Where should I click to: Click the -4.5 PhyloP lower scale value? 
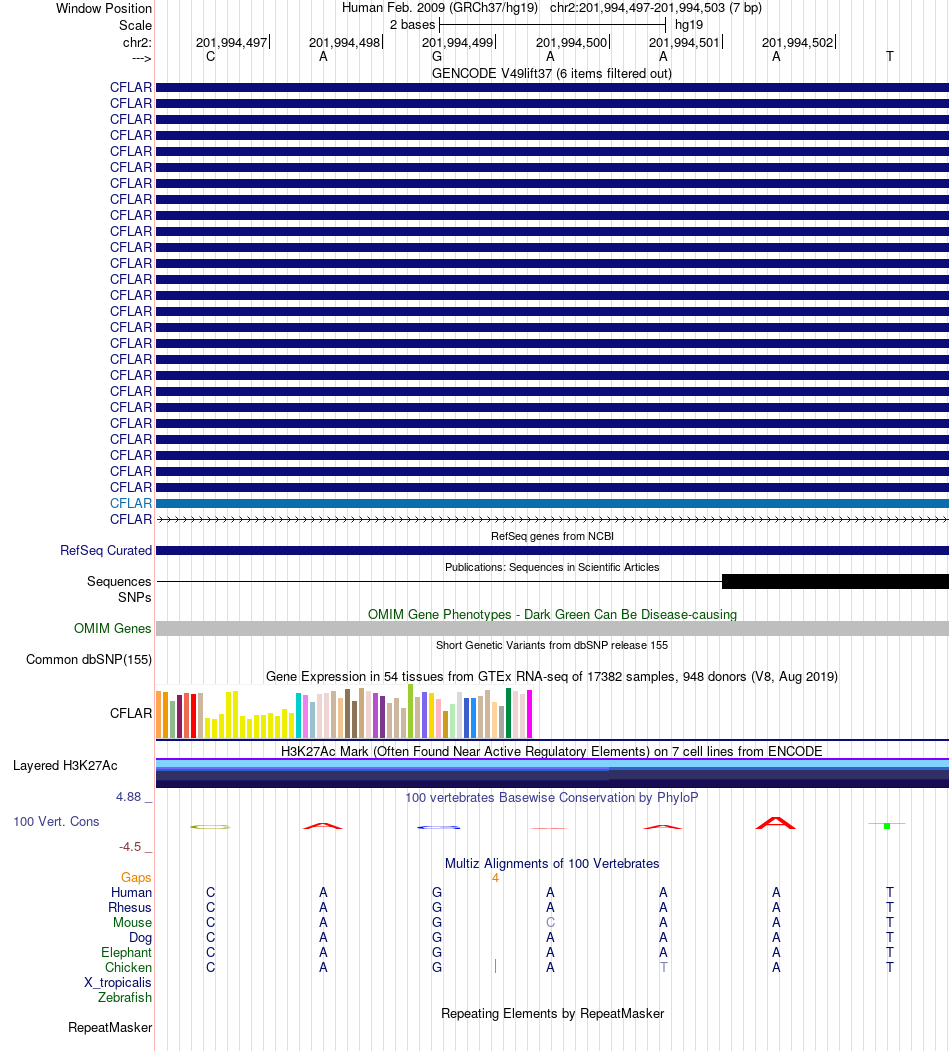(x=130, y=847)
